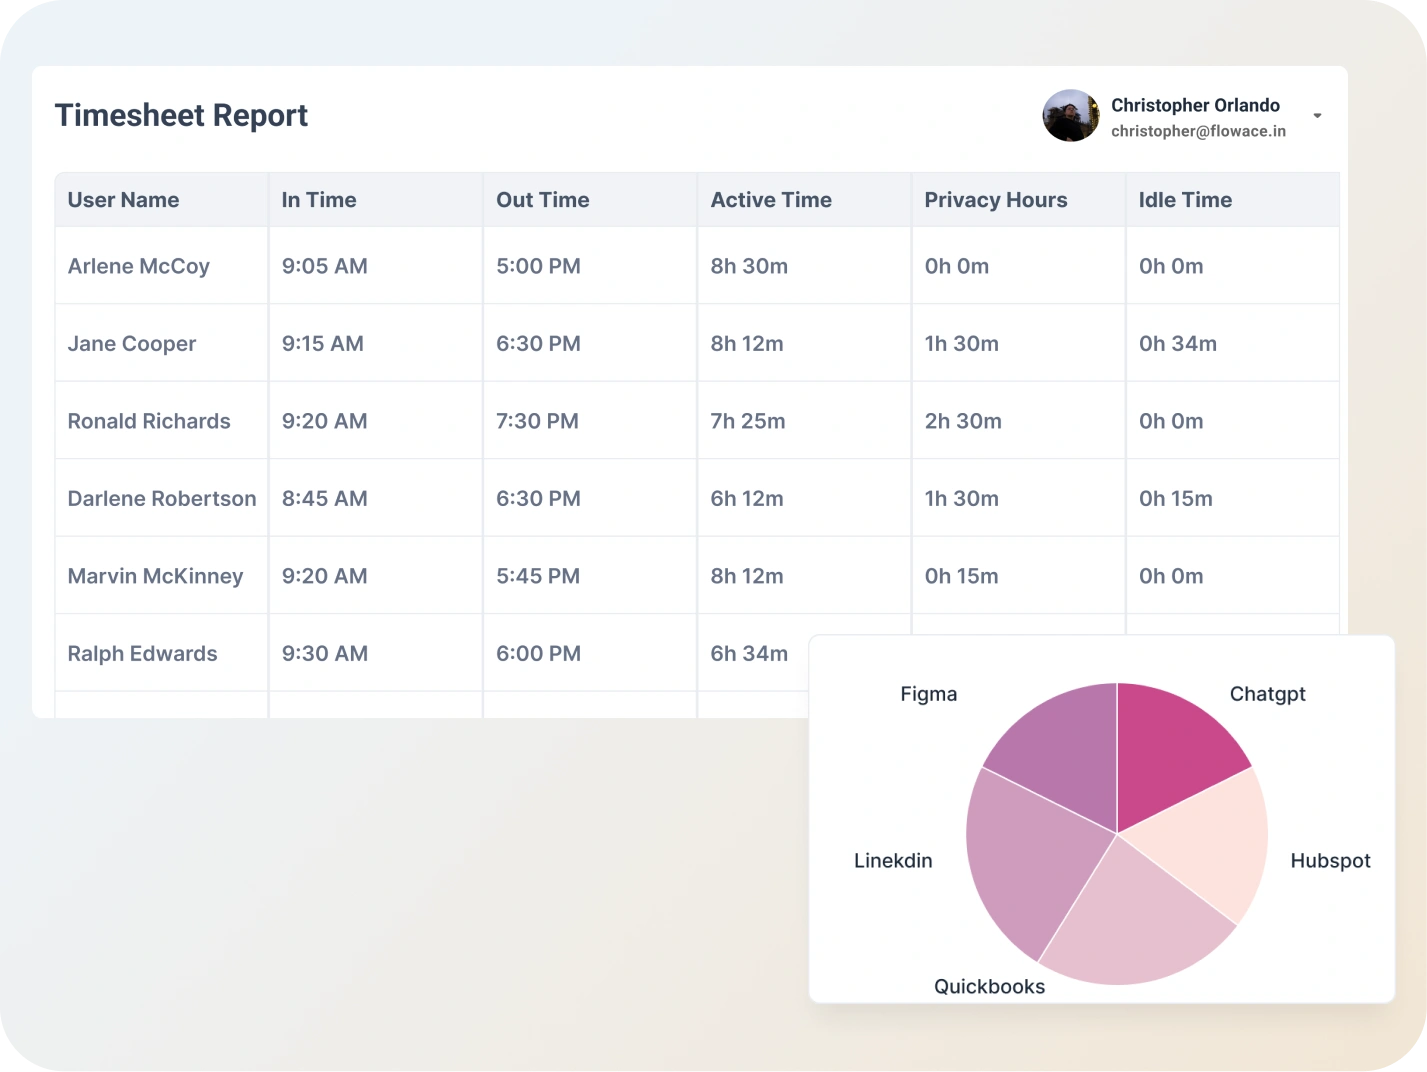Select the User Name column header

click(123, 200)
